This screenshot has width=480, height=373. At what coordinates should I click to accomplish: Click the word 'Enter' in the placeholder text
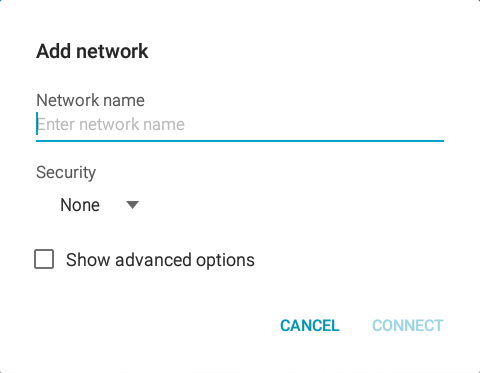click(x=56, y=124)
